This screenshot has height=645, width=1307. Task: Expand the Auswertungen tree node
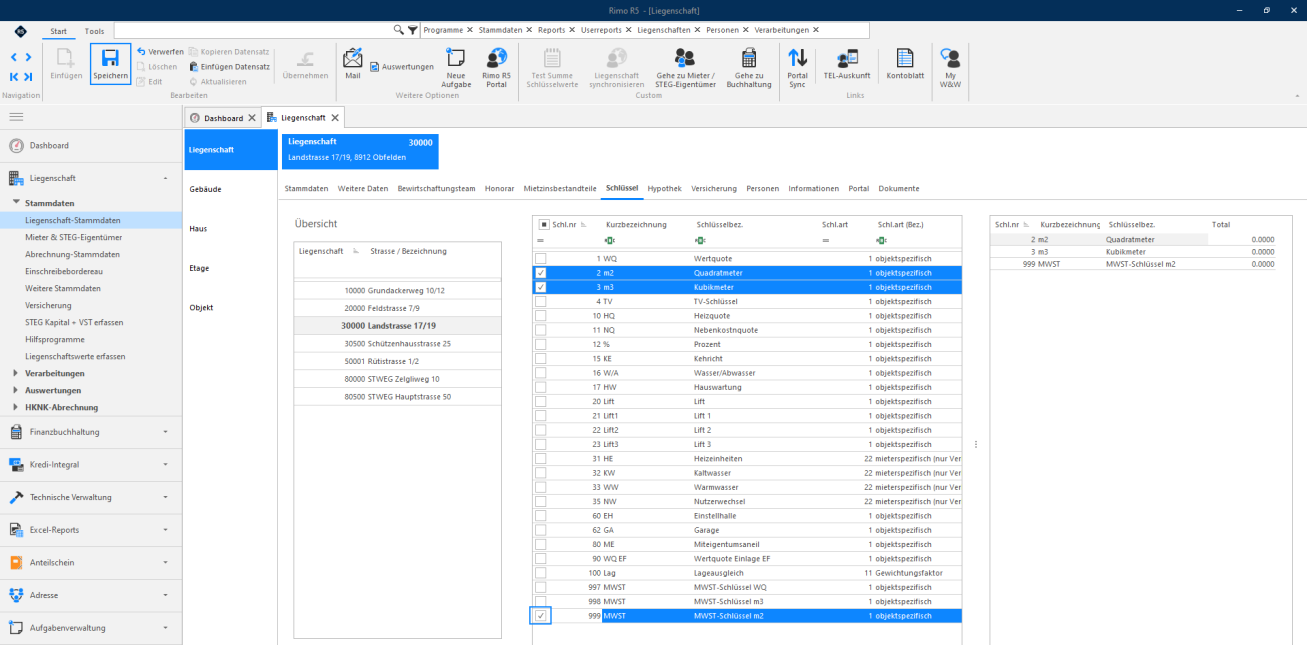click(x=15, y=390)
